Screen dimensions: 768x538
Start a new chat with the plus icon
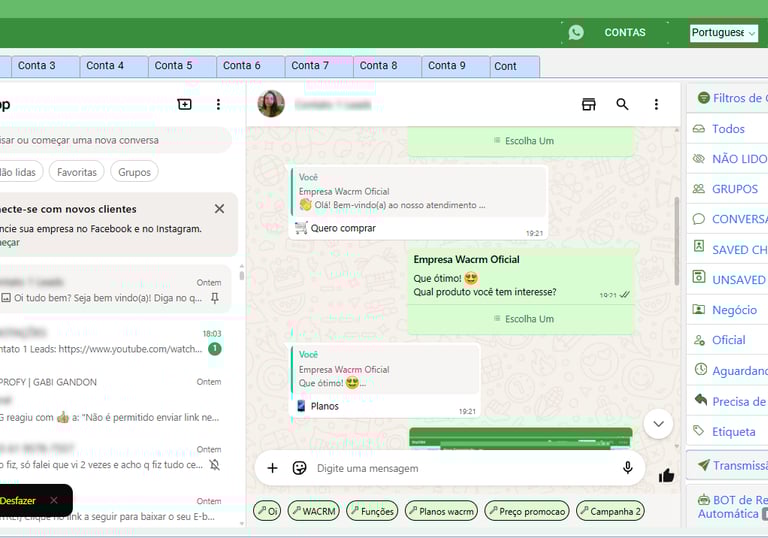pos(185,104)
